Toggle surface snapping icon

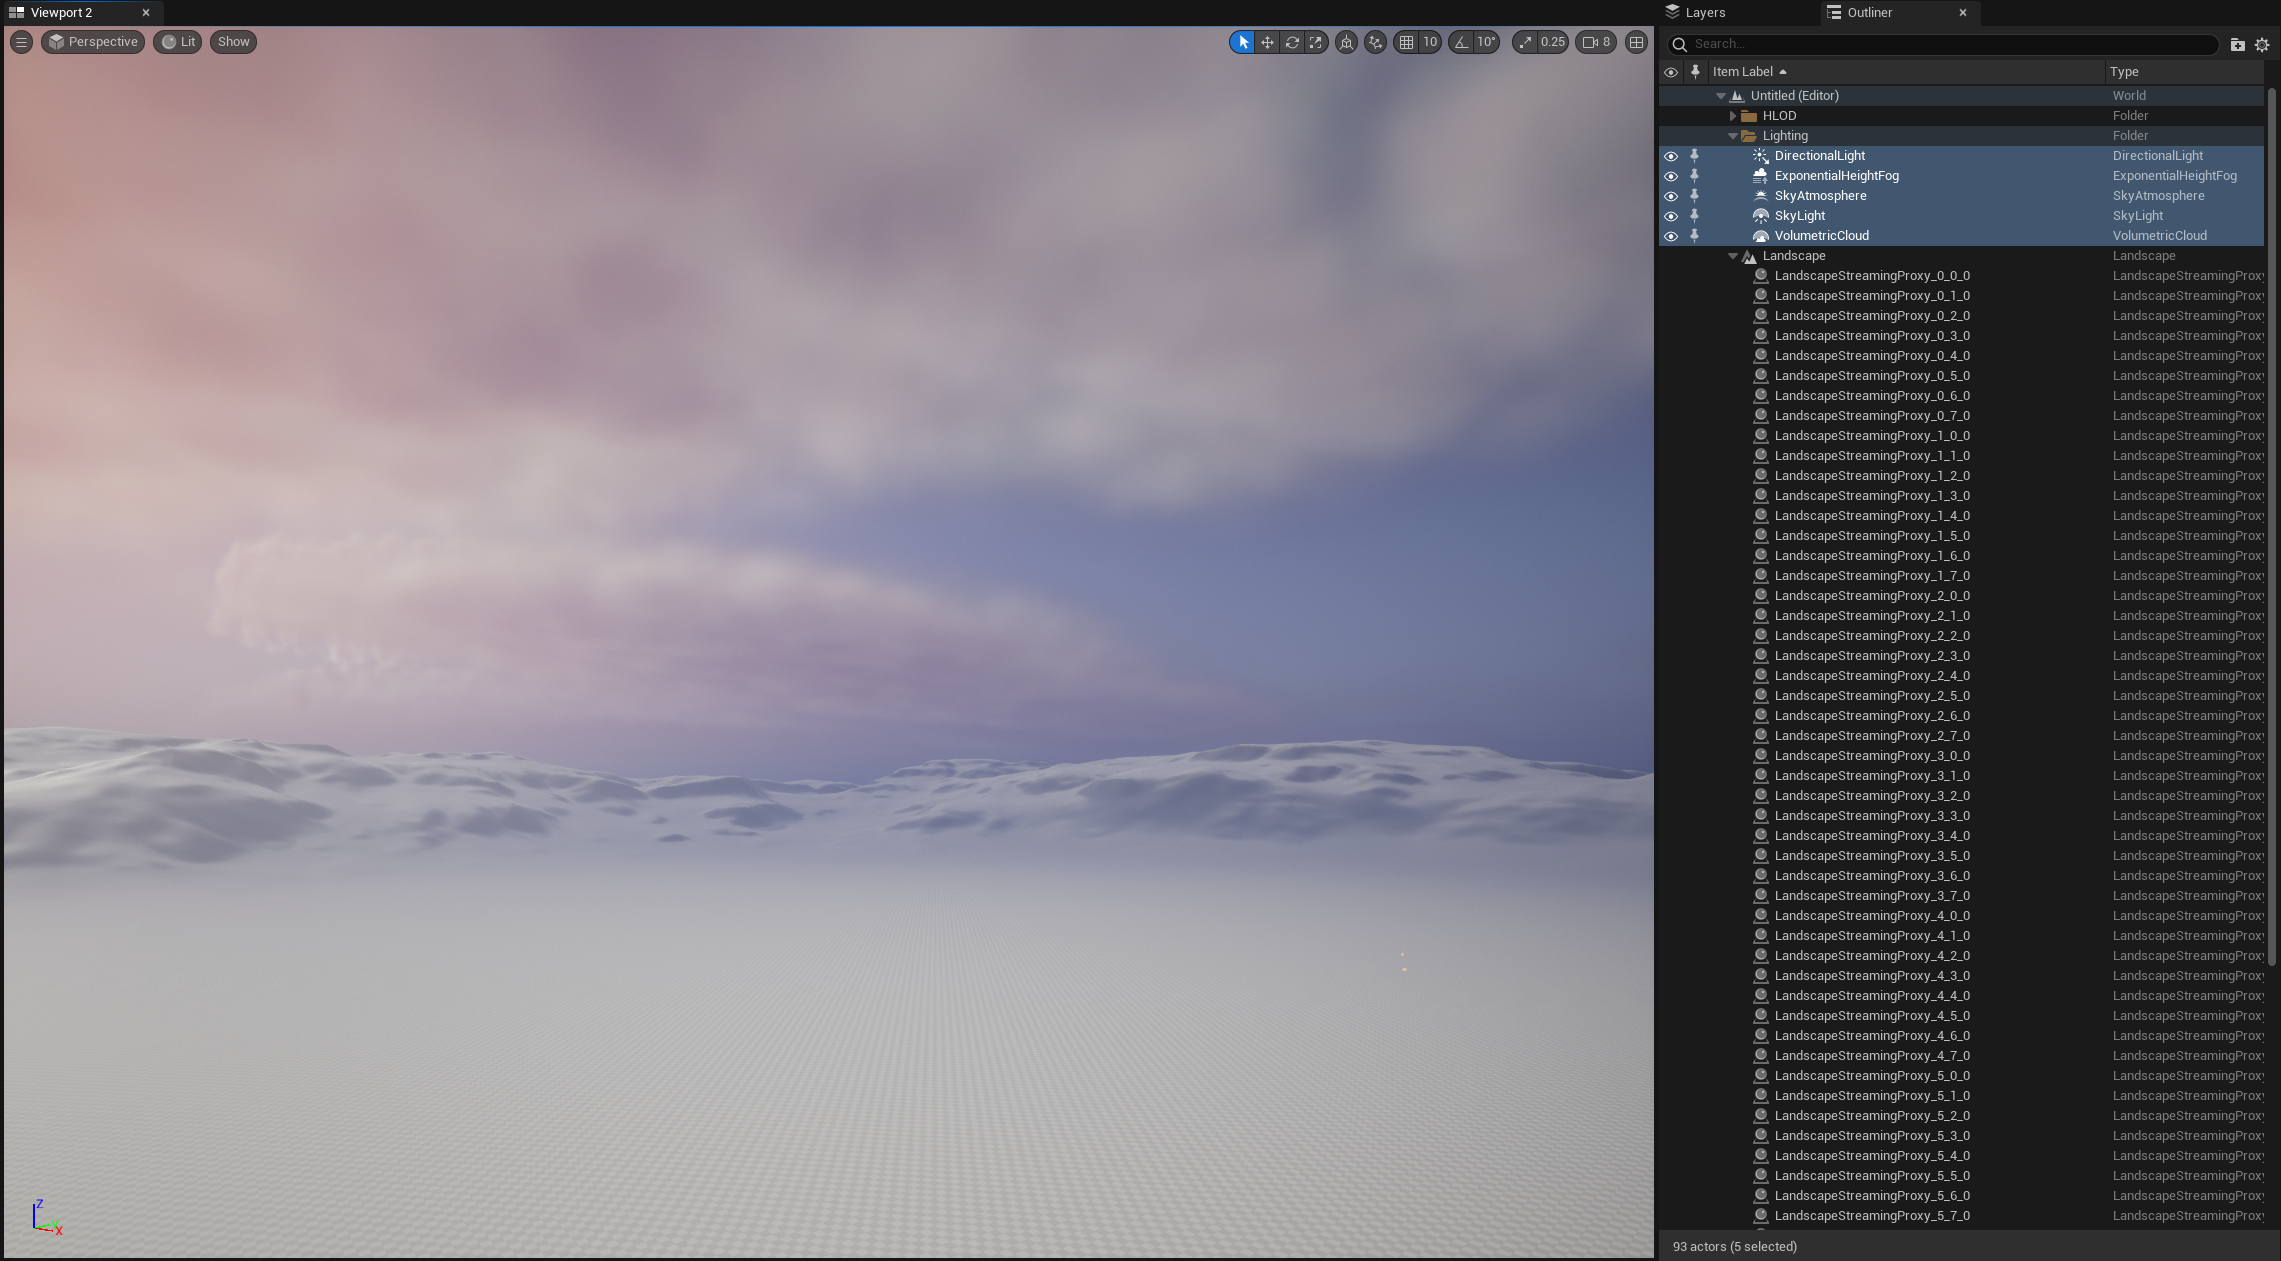pyautogui.click(x=1375, y=42)
